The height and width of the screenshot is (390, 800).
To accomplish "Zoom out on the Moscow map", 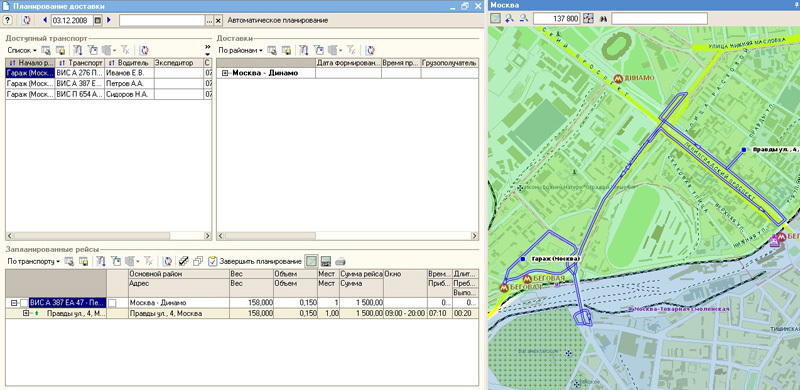I will [524, 18].
